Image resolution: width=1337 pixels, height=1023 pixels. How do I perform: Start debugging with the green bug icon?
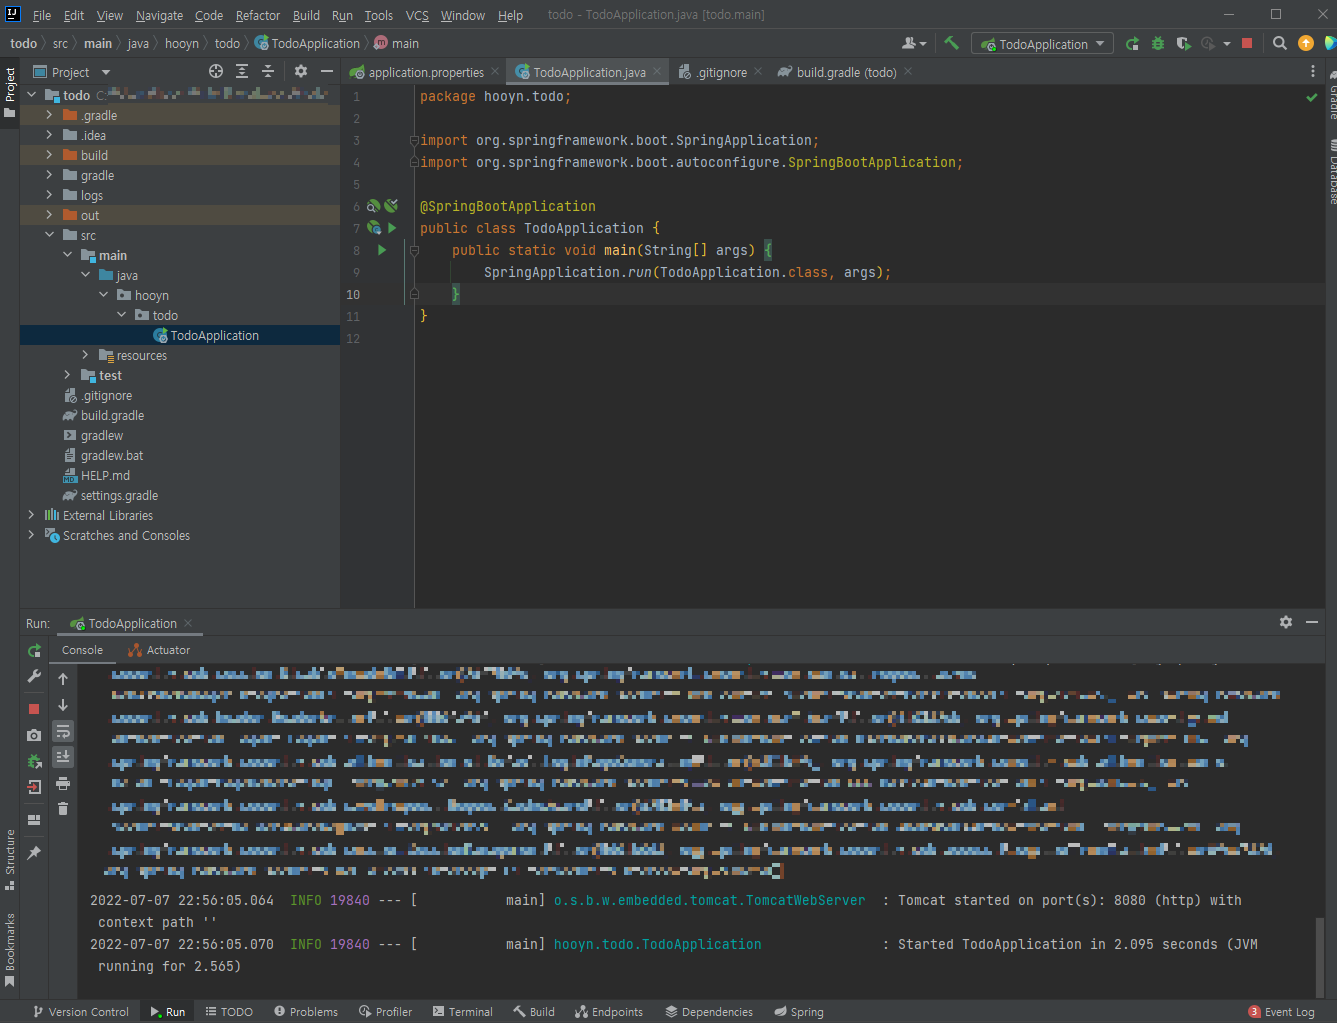[1158, 43]
